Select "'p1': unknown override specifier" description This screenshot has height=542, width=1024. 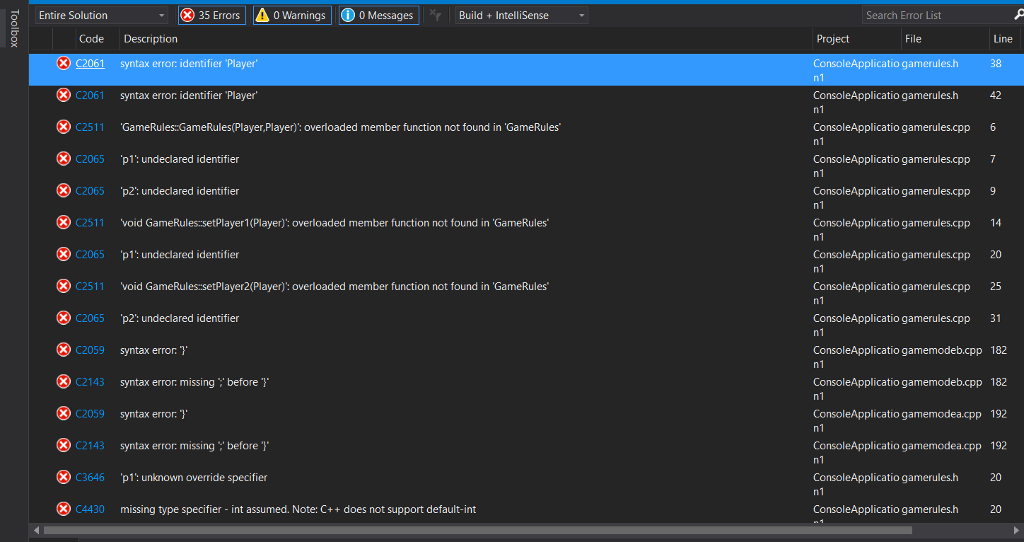(193, 477)
